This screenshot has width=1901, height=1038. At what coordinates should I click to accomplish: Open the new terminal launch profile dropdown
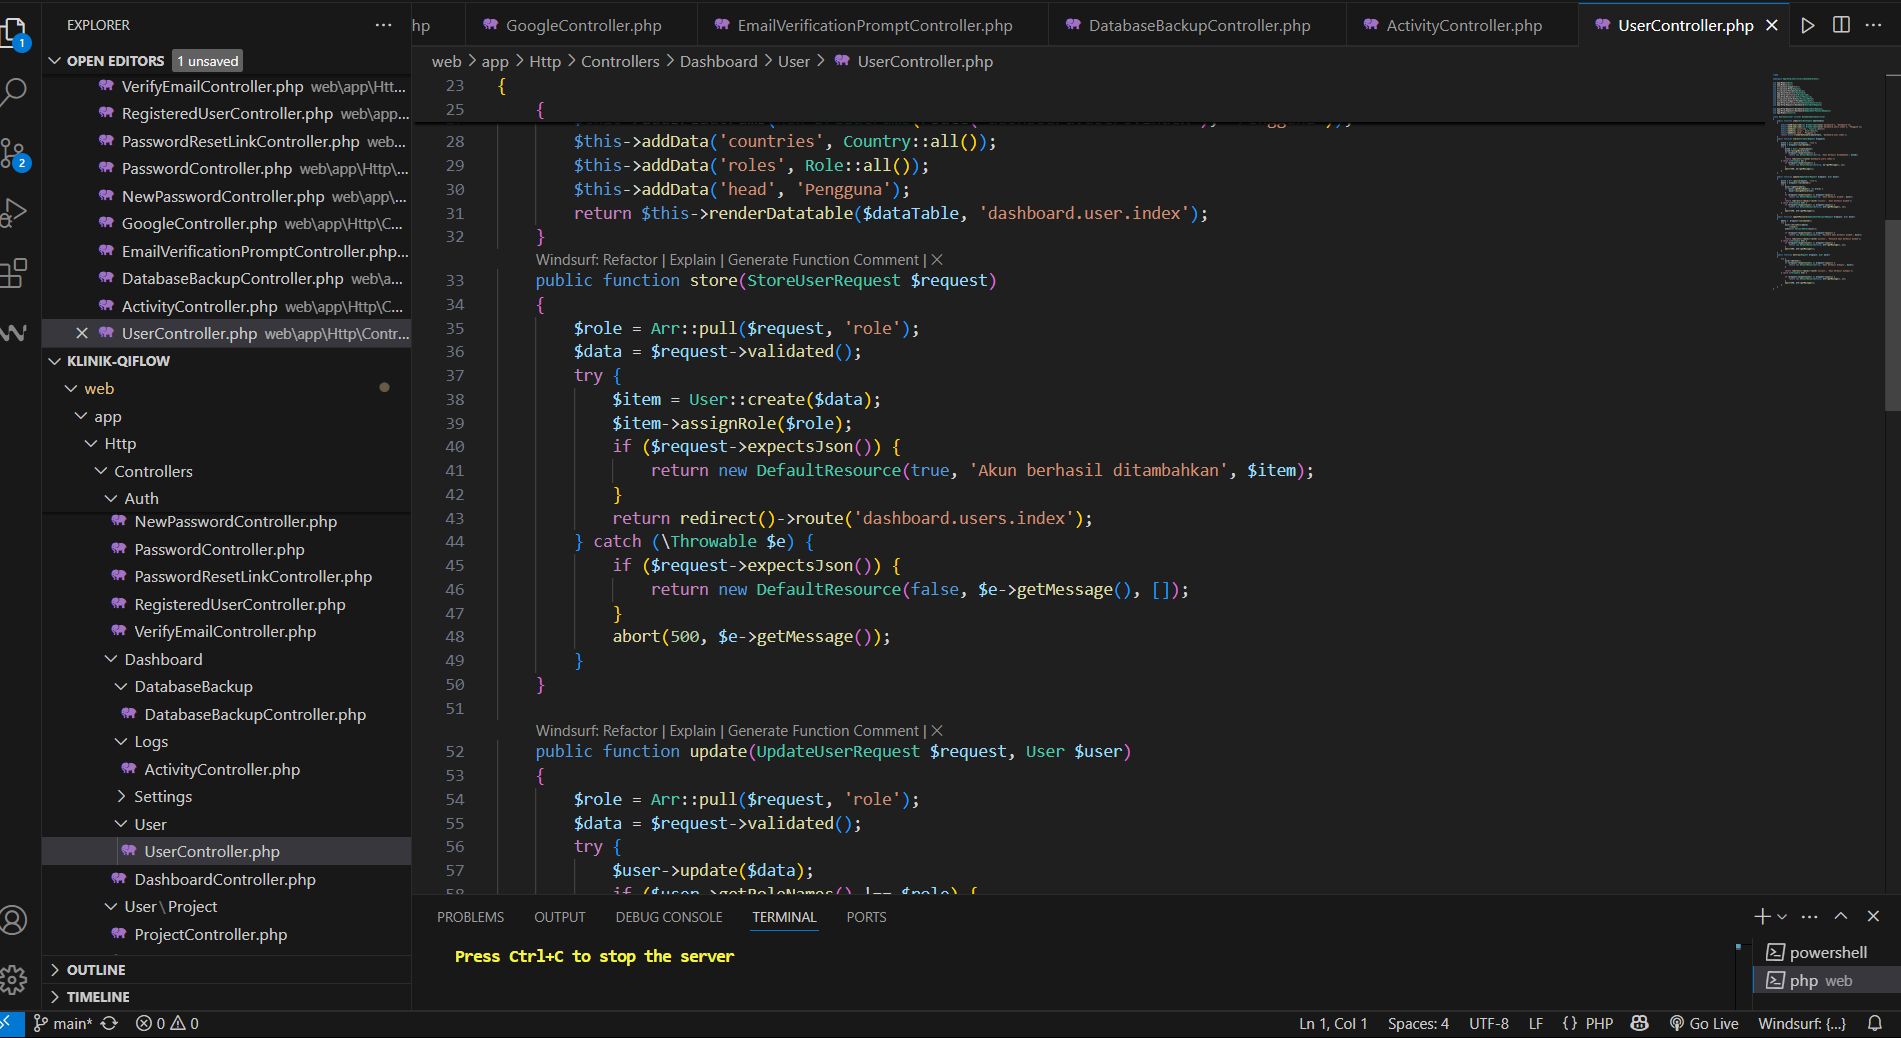[1782, 916]
